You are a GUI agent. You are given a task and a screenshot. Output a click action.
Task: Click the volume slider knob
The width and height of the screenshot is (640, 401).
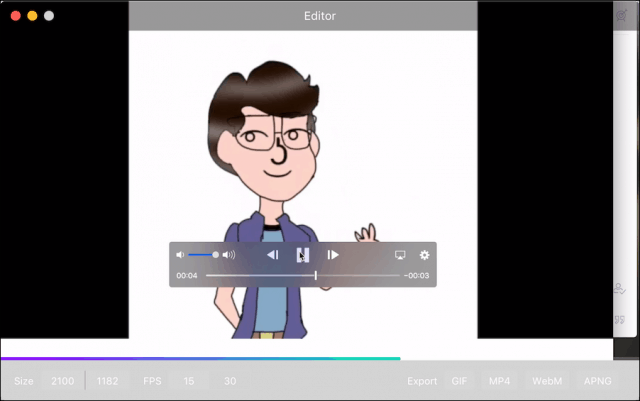click(x=216, y=255)
